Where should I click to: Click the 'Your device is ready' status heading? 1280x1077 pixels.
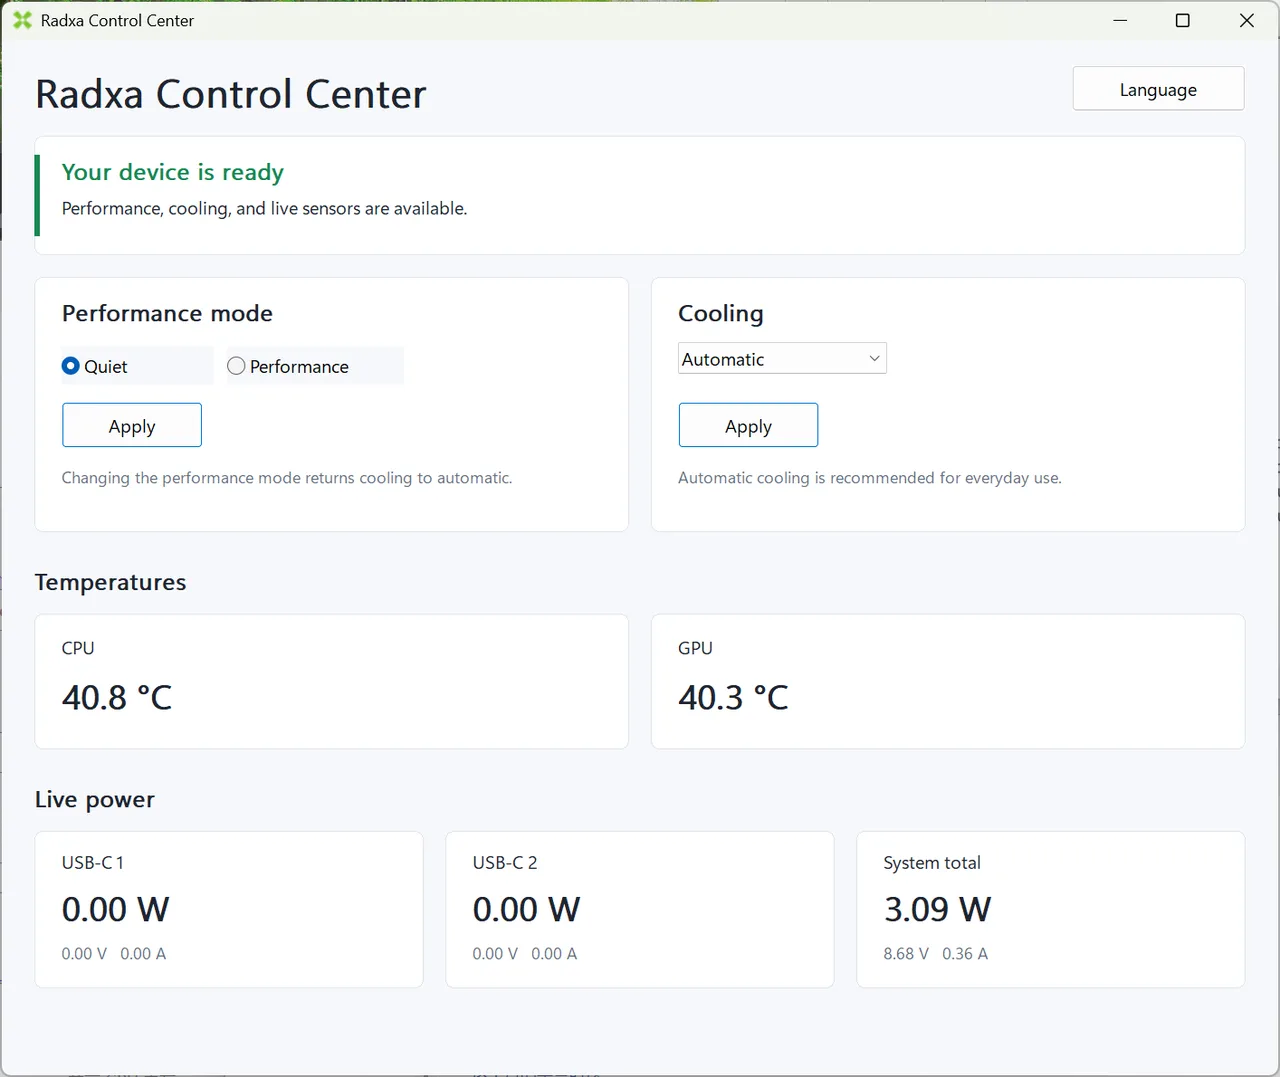coord(173,172)
